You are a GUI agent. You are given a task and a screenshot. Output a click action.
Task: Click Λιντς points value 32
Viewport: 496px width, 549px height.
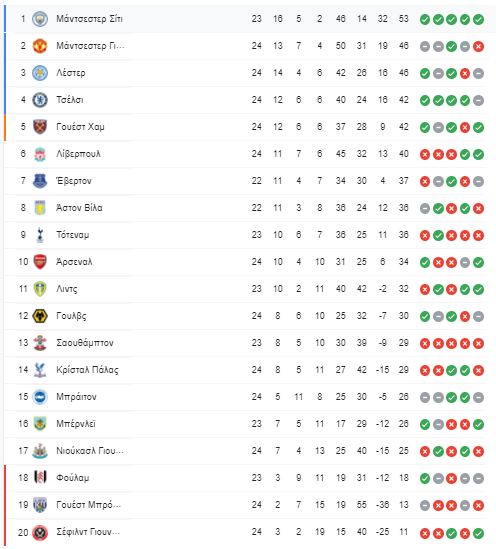403,289
